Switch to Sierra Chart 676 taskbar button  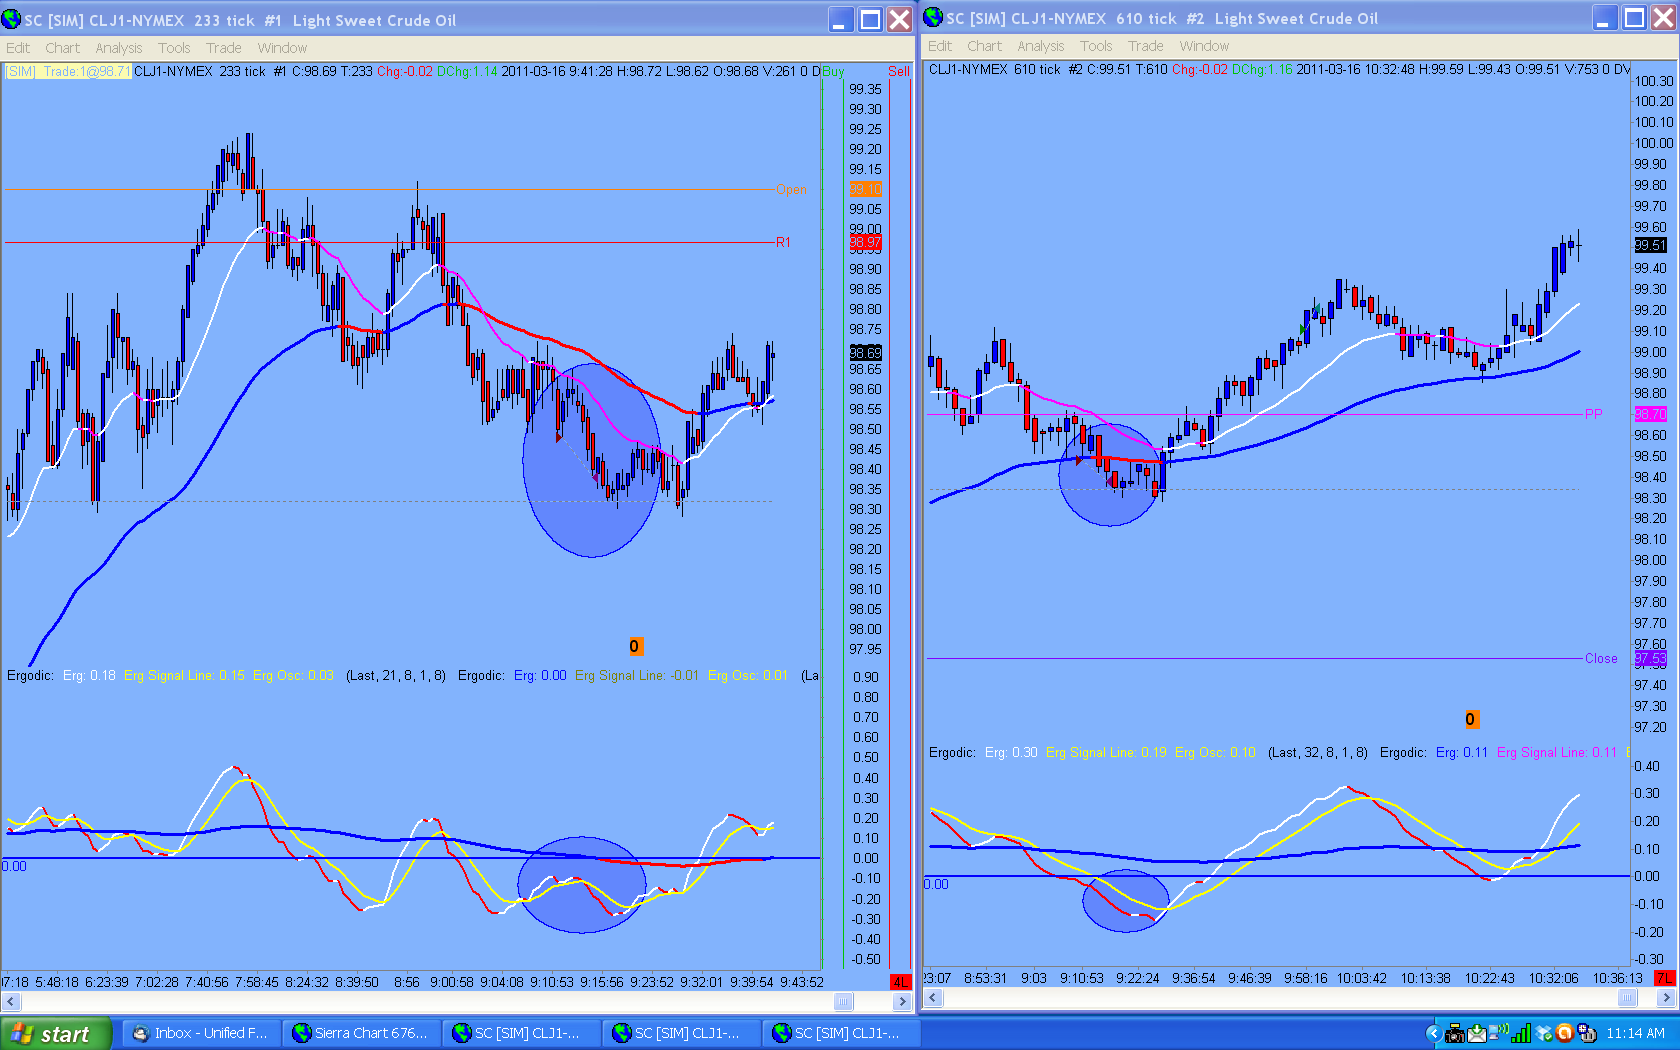click(x=361, y=1033)
